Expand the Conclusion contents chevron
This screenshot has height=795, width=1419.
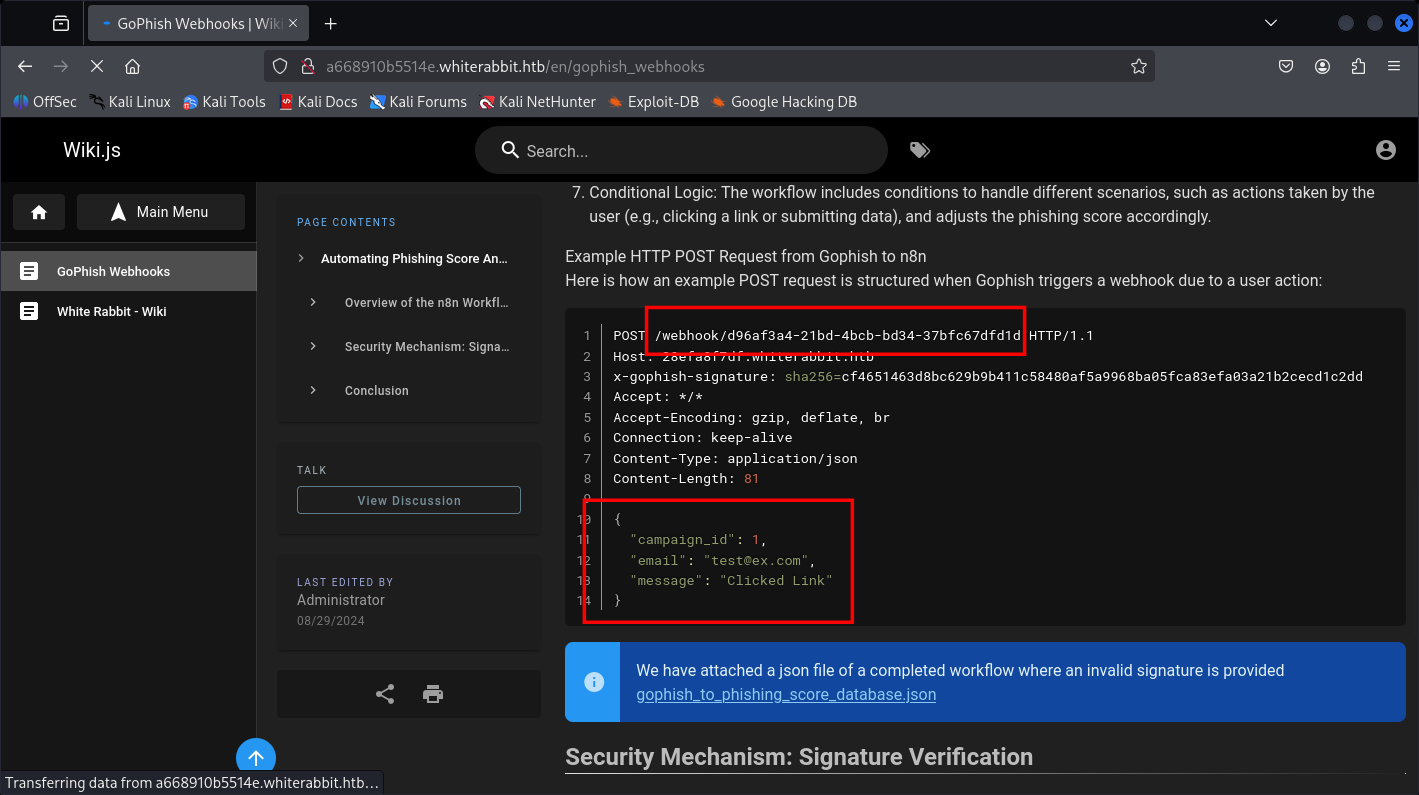click(313, 390)
